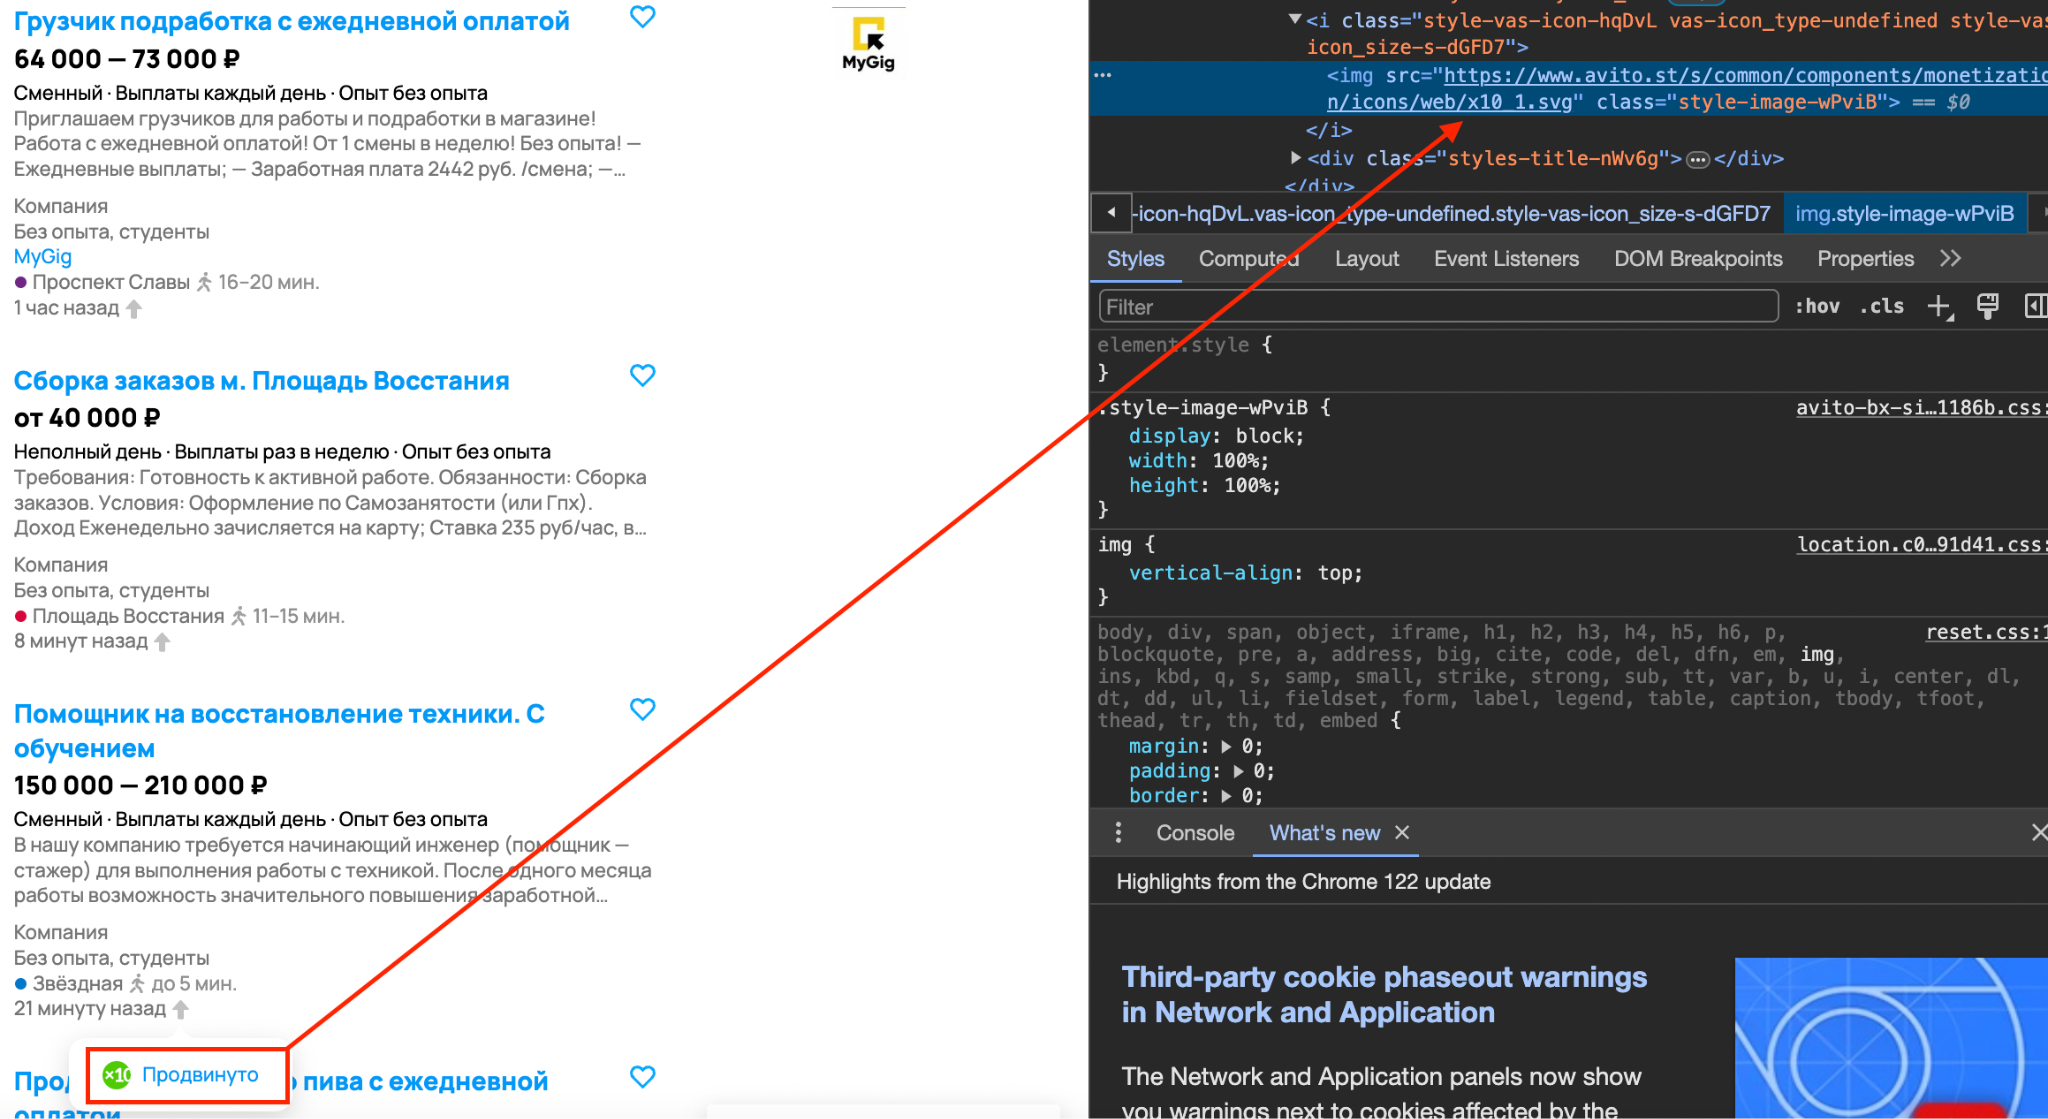The width and height of the screenshot is (2048, 1119).
Task: Open Помощник на восстановление техники listing
Action: tap(279, 731)
